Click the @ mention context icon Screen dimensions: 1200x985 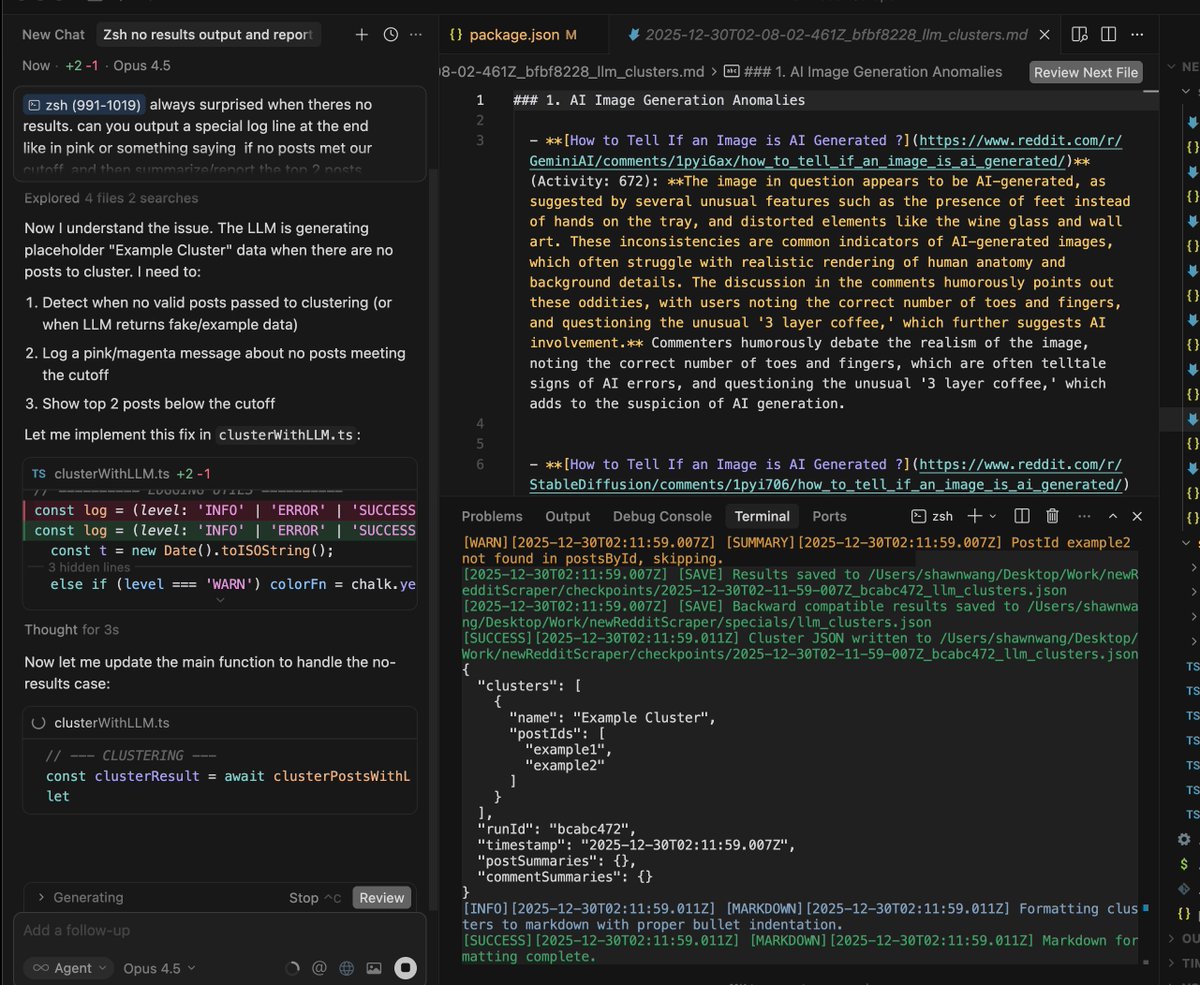pyautogui.click(x=319, y=968)
